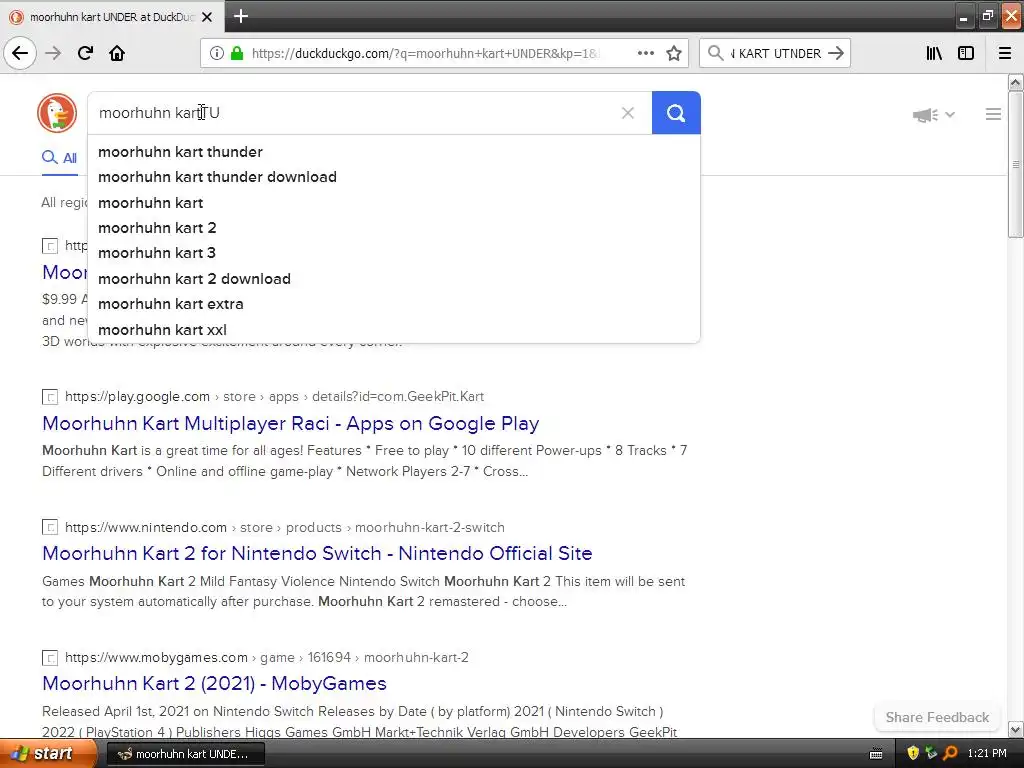Clear the DuckDuckGo search box
Image resolution: width=1024 pixels, height=768 pixels.
[x=628, y=113]
